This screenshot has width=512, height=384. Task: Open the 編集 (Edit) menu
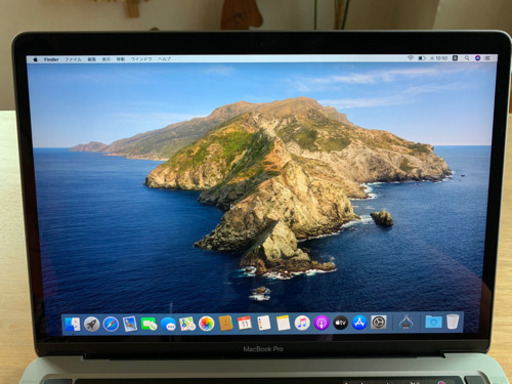pyautogui.click(x=92, y=59)
